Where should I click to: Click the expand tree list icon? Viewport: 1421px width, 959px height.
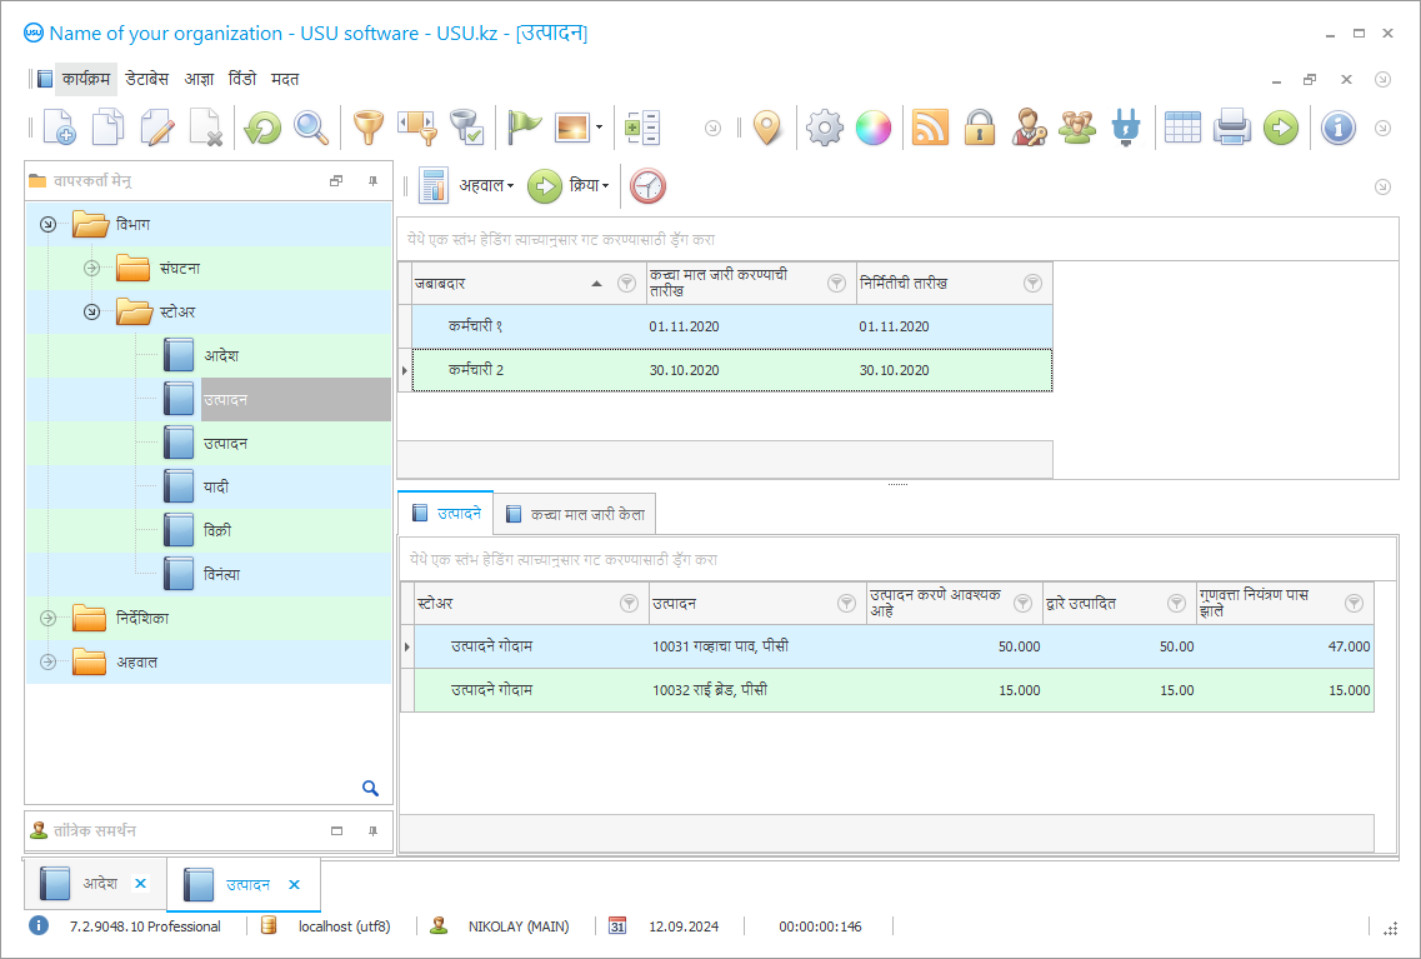[x=642, y=128]
